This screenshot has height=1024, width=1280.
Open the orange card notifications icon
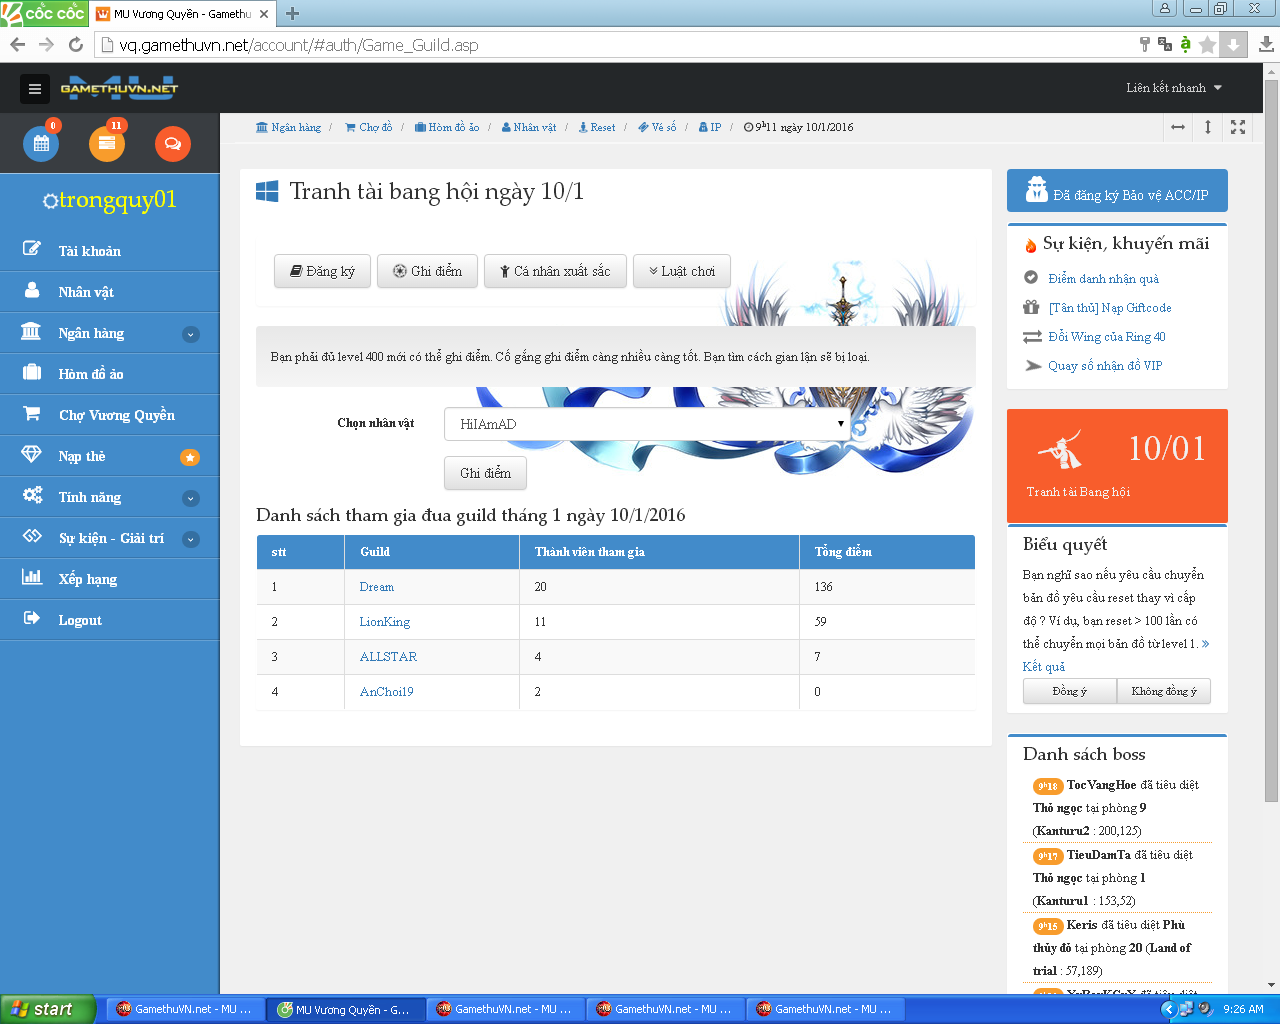[x=107, y=143]
